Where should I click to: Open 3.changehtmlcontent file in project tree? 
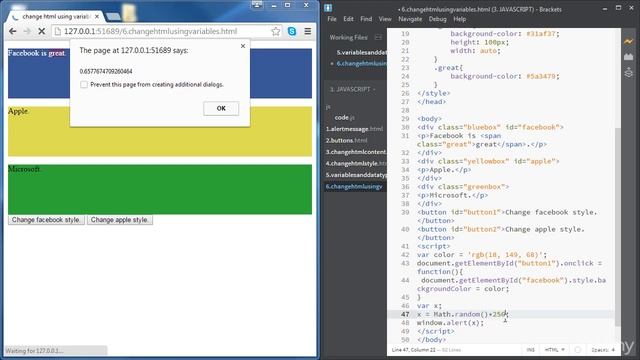[356, 152]
